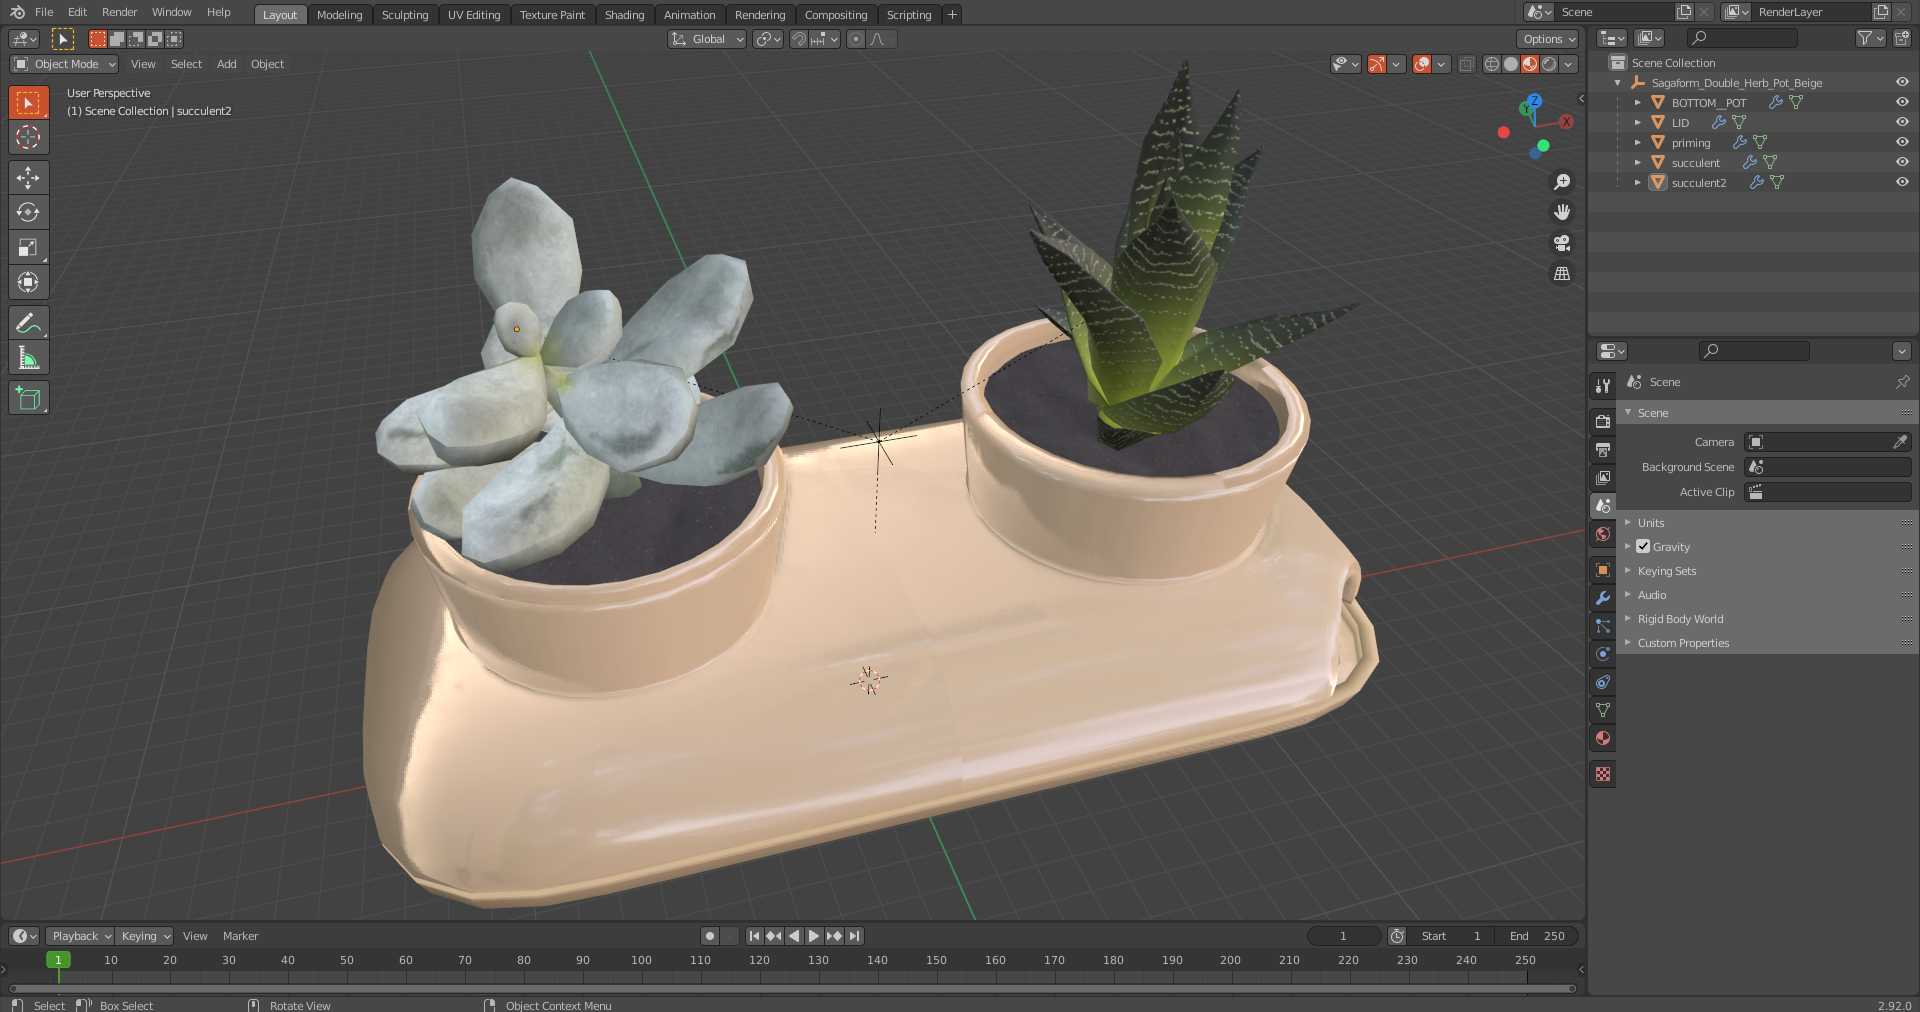
Task: Select the Rotate tool
Action: click(x=28, y=212)
